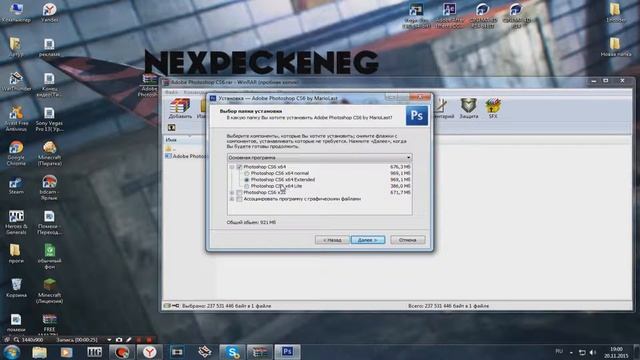This screenshot has width=640, height=360.
Task: Click the Bandicam pencil draw icon
Action: [x=129, y=340]
